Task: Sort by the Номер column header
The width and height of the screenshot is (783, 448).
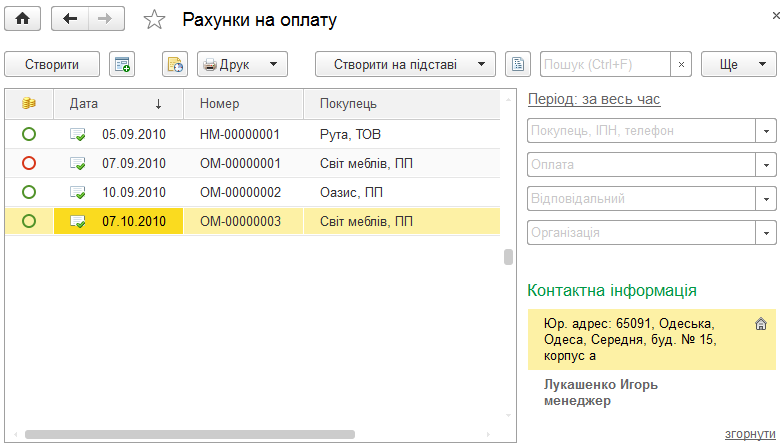Action: (244, 103)
